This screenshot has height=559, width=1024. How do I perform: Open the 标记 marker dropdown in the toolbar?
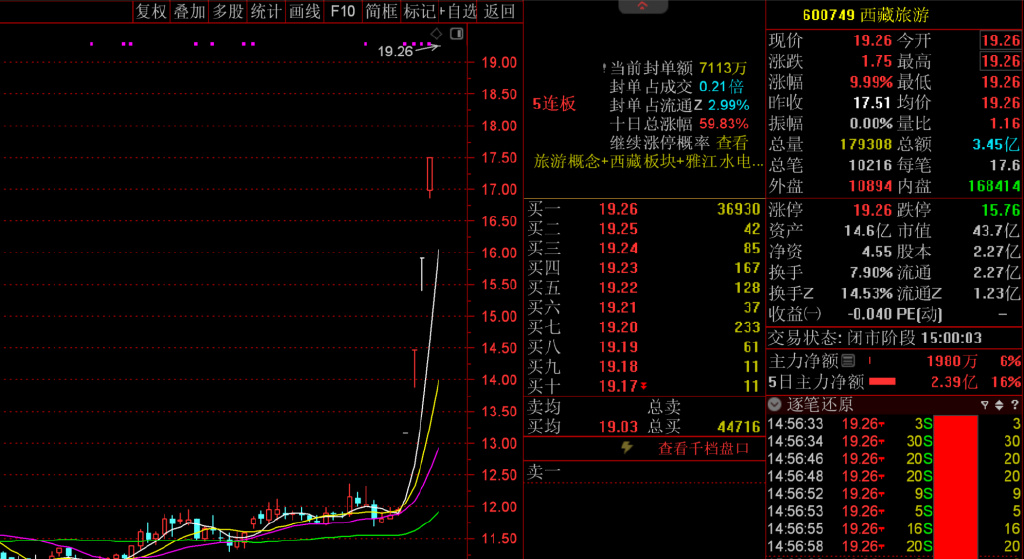pos(420,11)
